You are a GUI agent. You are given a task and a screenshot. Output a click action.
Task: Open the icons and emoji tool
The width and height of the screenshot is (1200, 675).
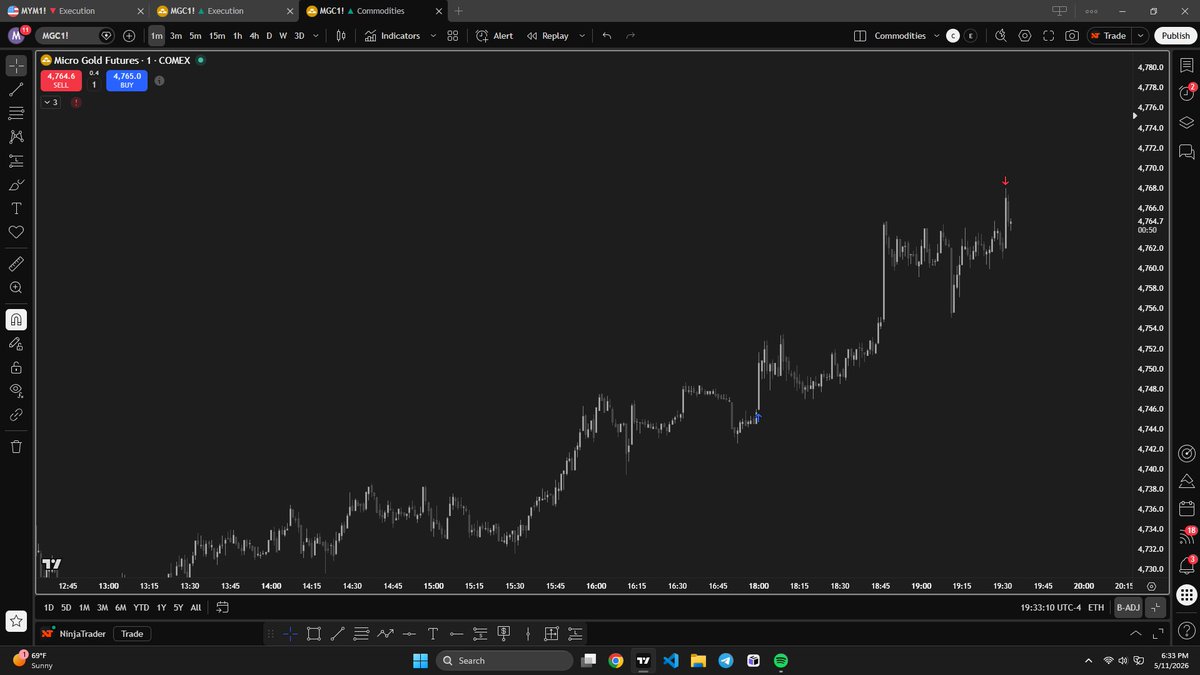tap(16, 232)
